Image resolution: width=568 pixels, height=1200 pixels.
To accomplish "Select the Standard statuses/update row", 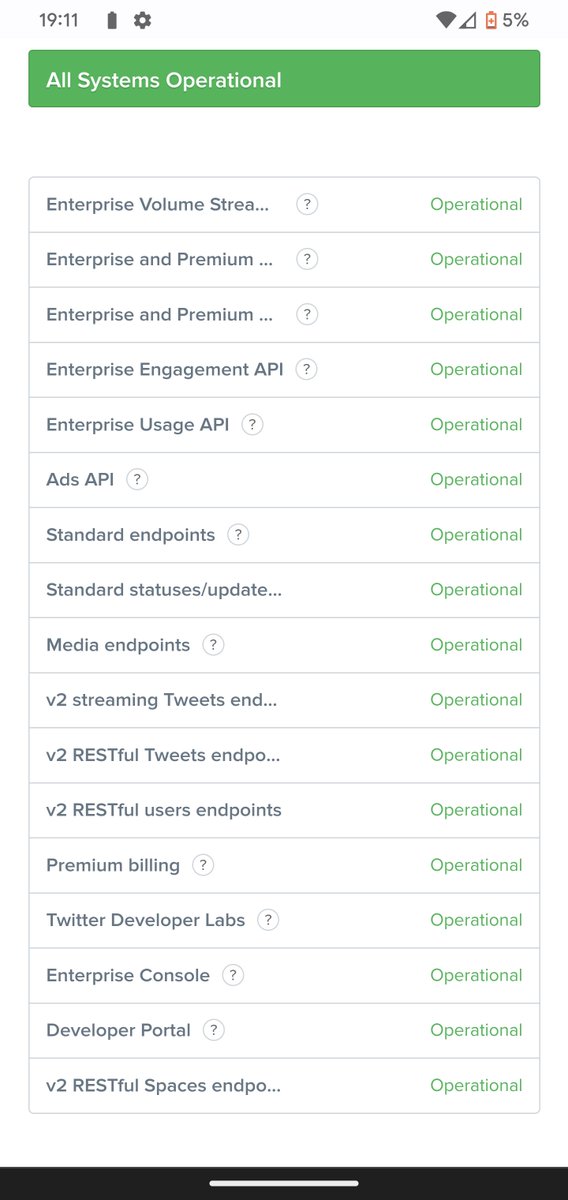I will click(x=284, y=590).
